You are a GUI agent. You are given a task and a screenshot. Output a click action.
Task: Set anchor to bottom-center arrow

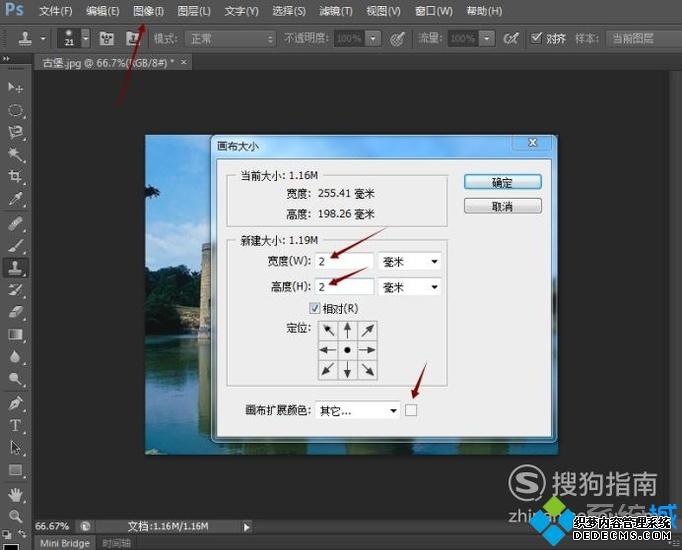pos(348,370)
